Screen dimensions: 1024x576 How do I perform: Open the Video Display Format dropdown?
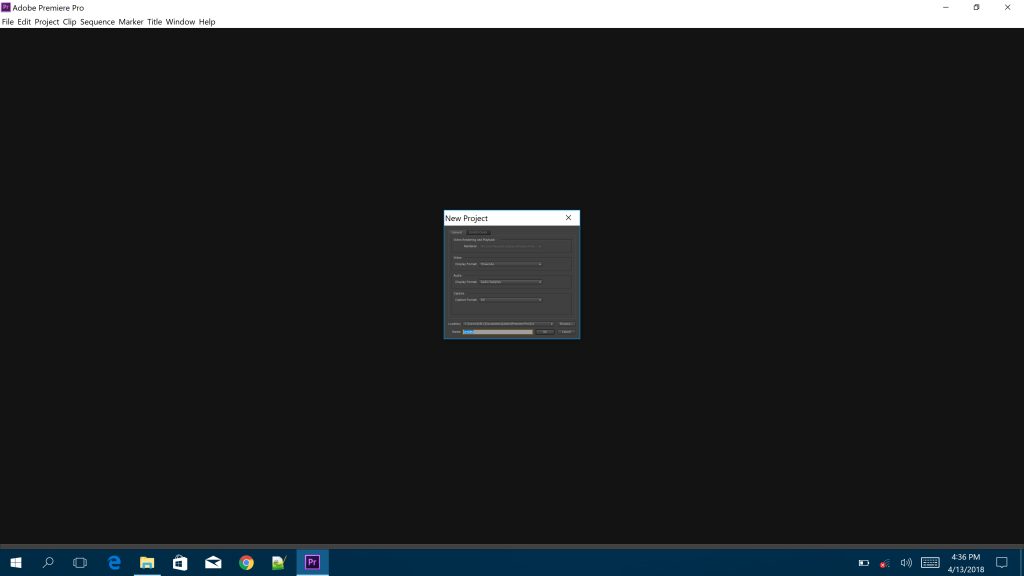tap(511, 264)
